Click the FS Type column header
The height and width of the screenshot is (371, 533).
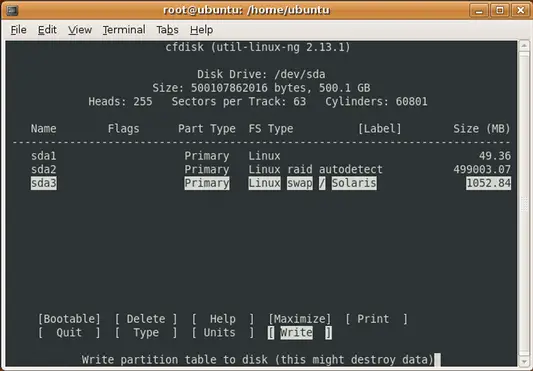pos(271,129)
